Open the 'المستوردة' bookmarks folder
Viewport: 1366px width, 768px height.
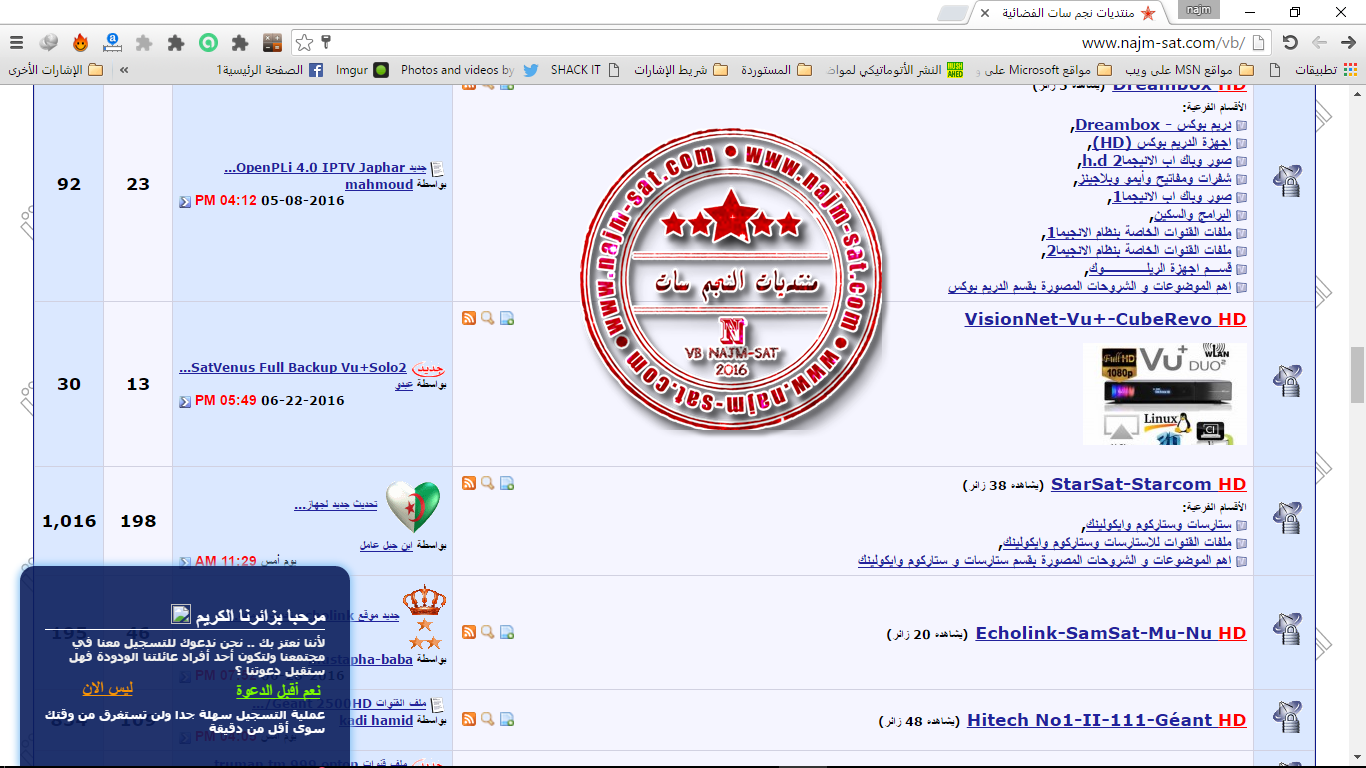click(x=777, y=70)
